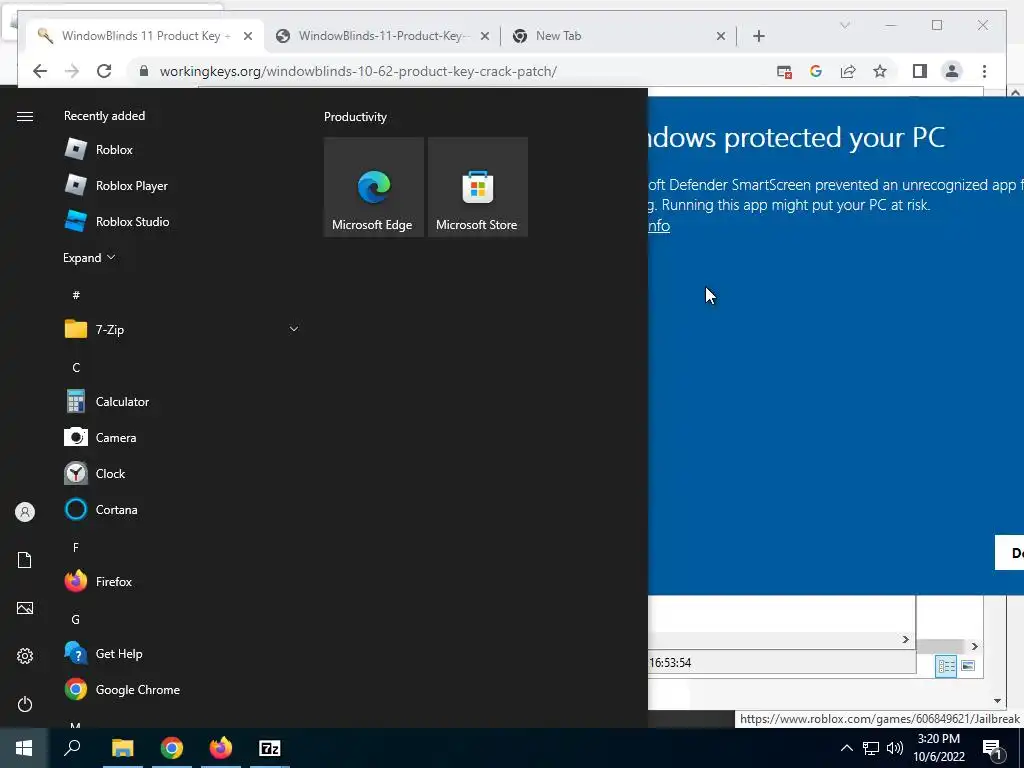Open Pictures from Start sidebar

point(25,608)
